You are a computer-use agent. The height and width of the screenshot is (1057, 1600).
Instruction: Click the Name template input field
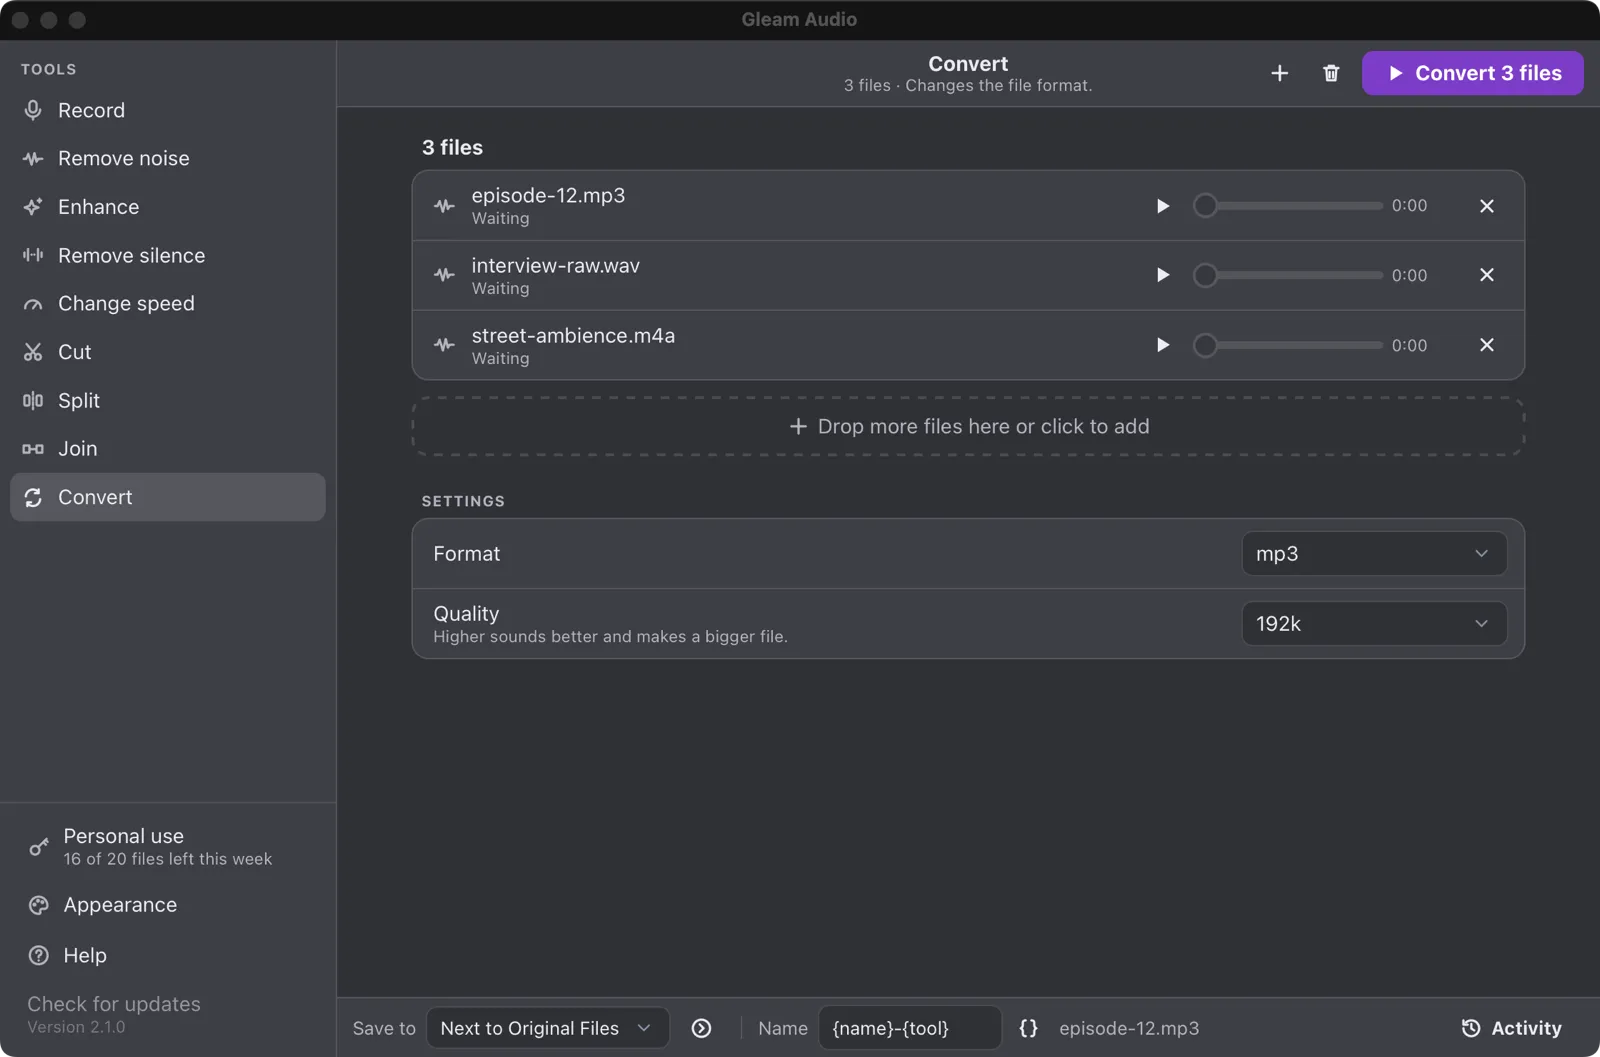pyautogui.click(x=910, y=1028)
